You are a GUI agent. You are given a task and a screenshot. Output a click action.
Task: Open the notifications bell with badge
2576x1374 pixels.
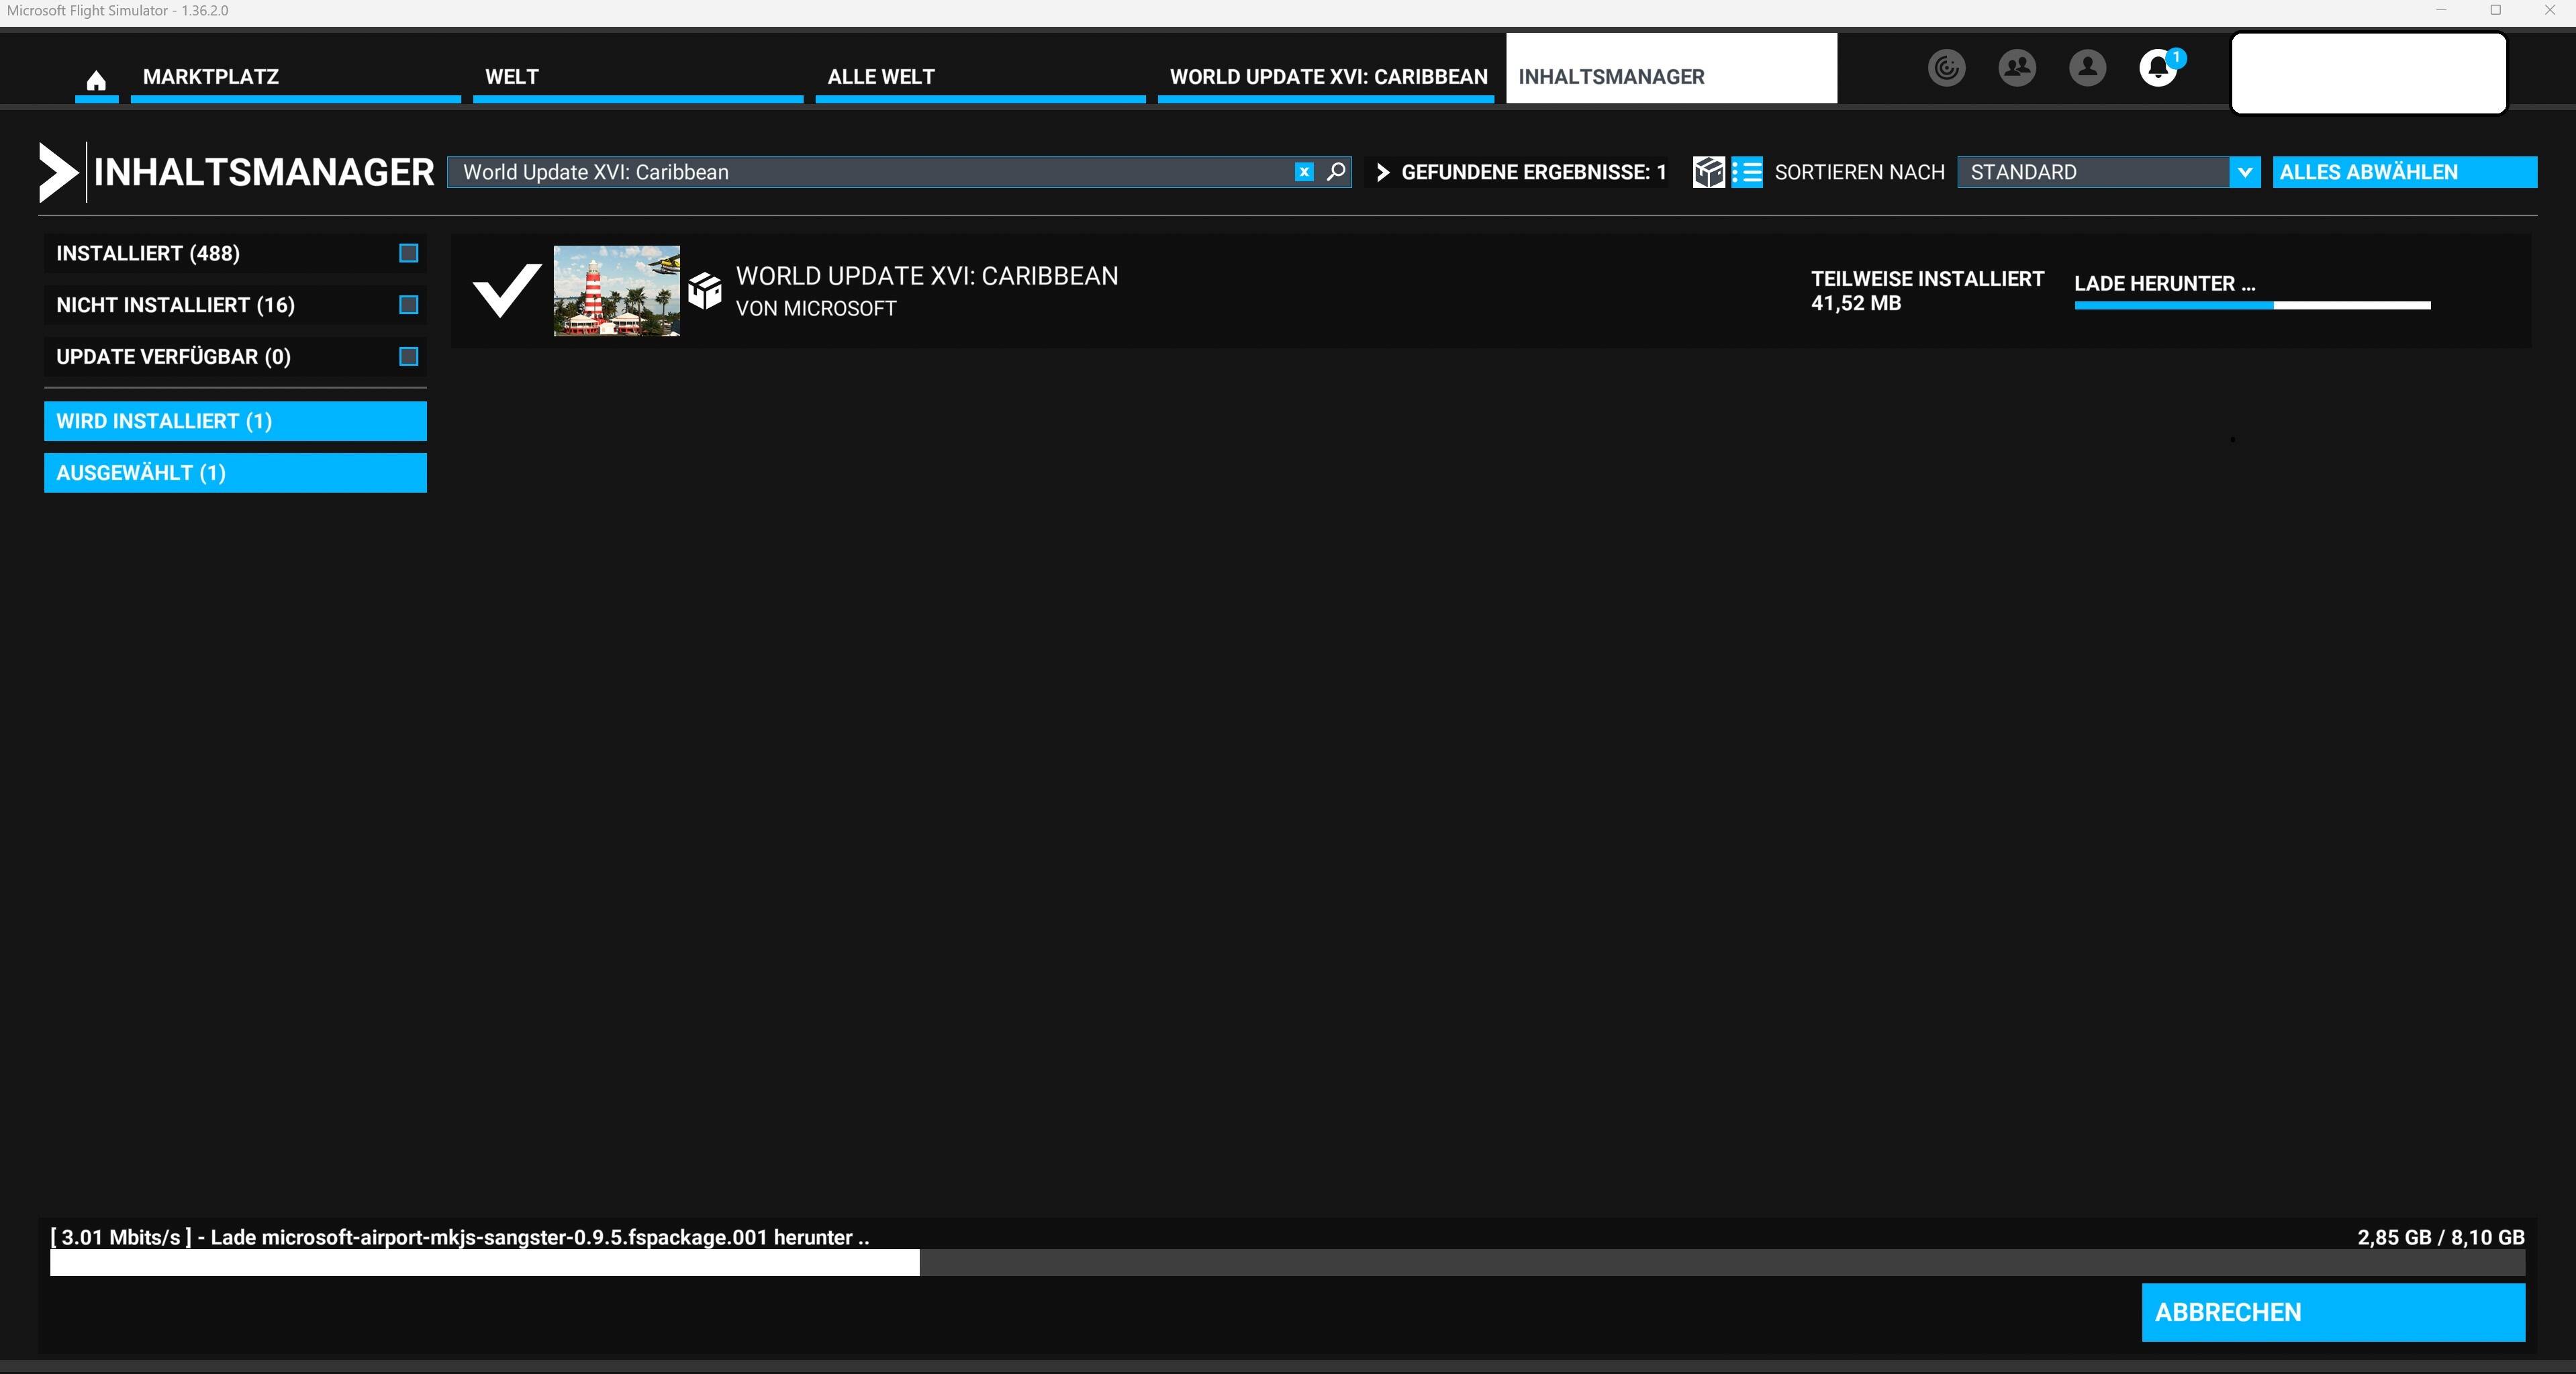[2158, 68]
